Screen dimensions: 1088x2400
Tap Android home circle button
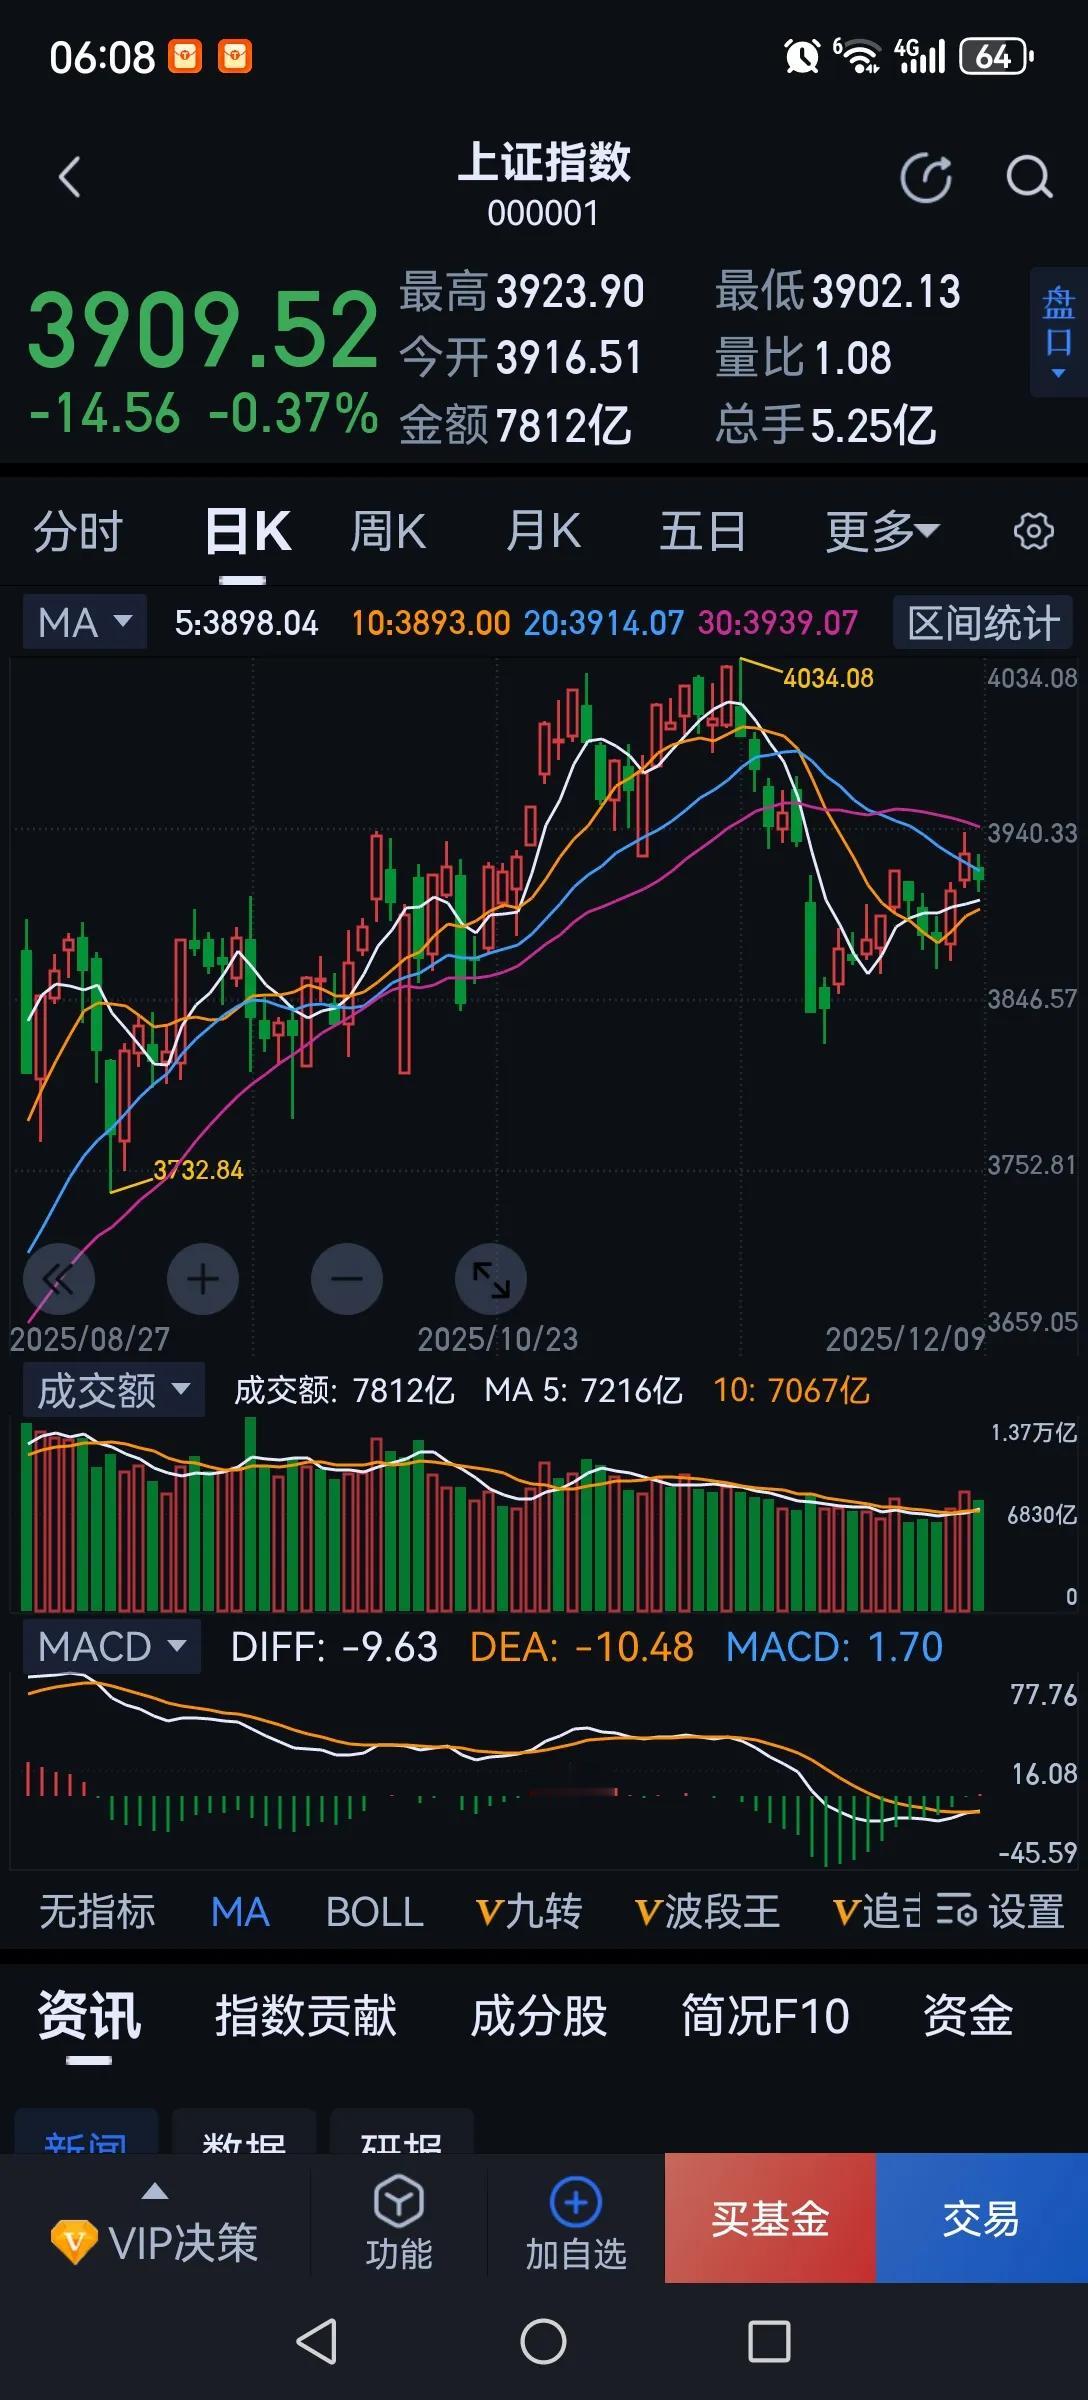coord(543,2341)
